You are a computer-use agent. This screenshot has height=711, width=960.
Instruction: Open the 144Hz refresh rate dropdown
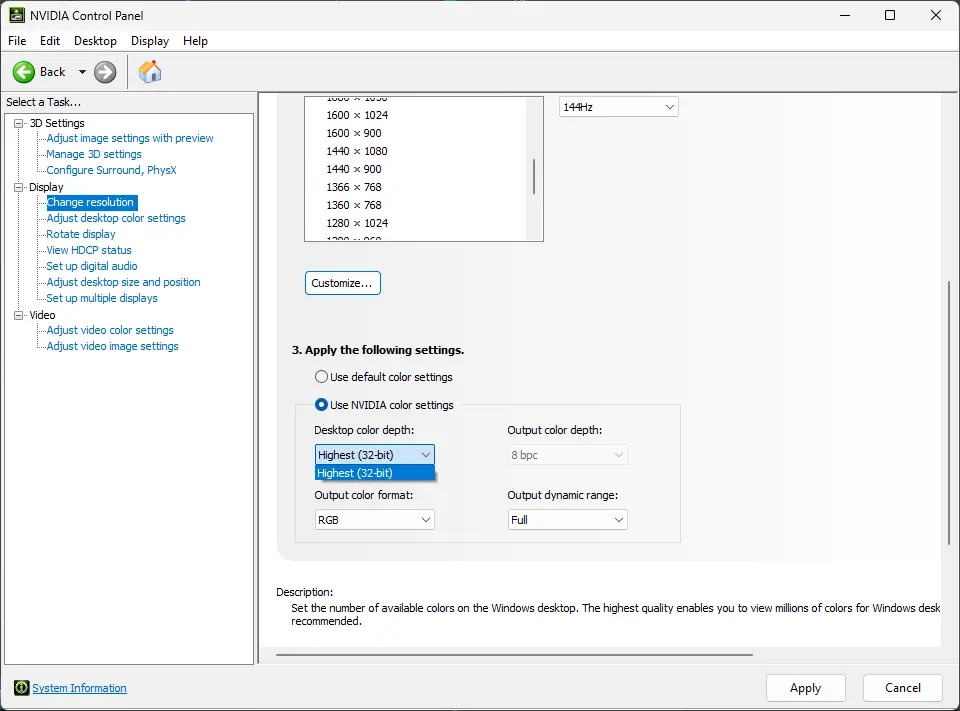[618, 107]
